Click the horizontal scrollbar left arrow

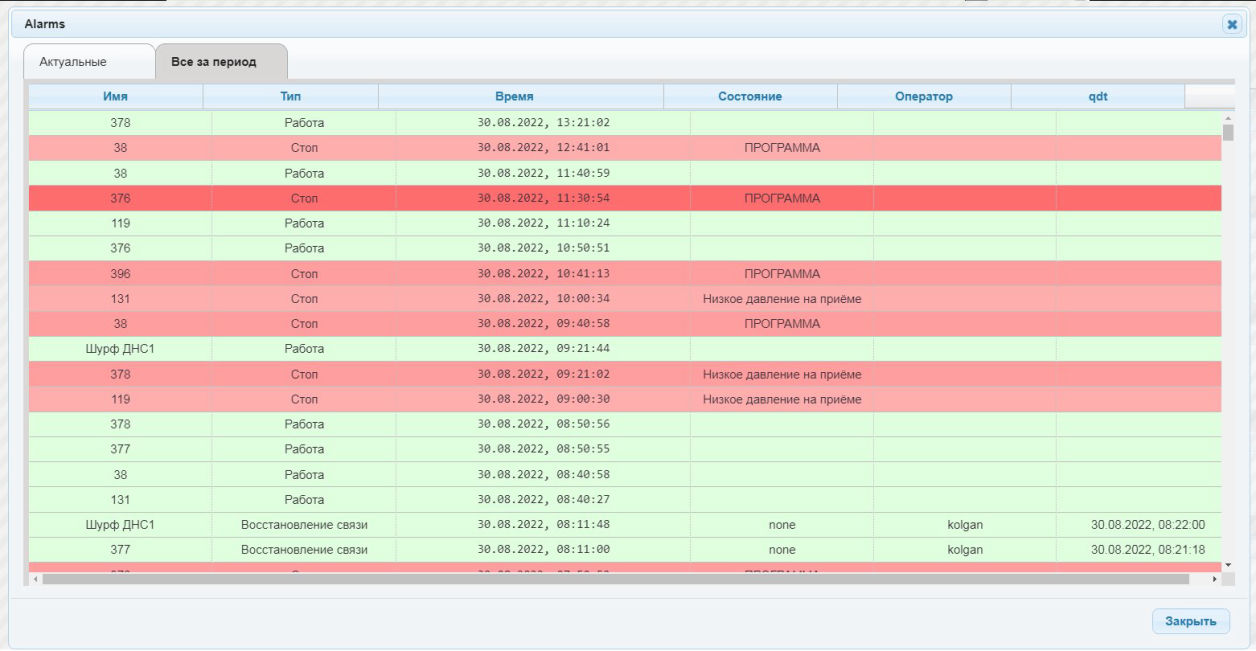click(x=35, y=579)
